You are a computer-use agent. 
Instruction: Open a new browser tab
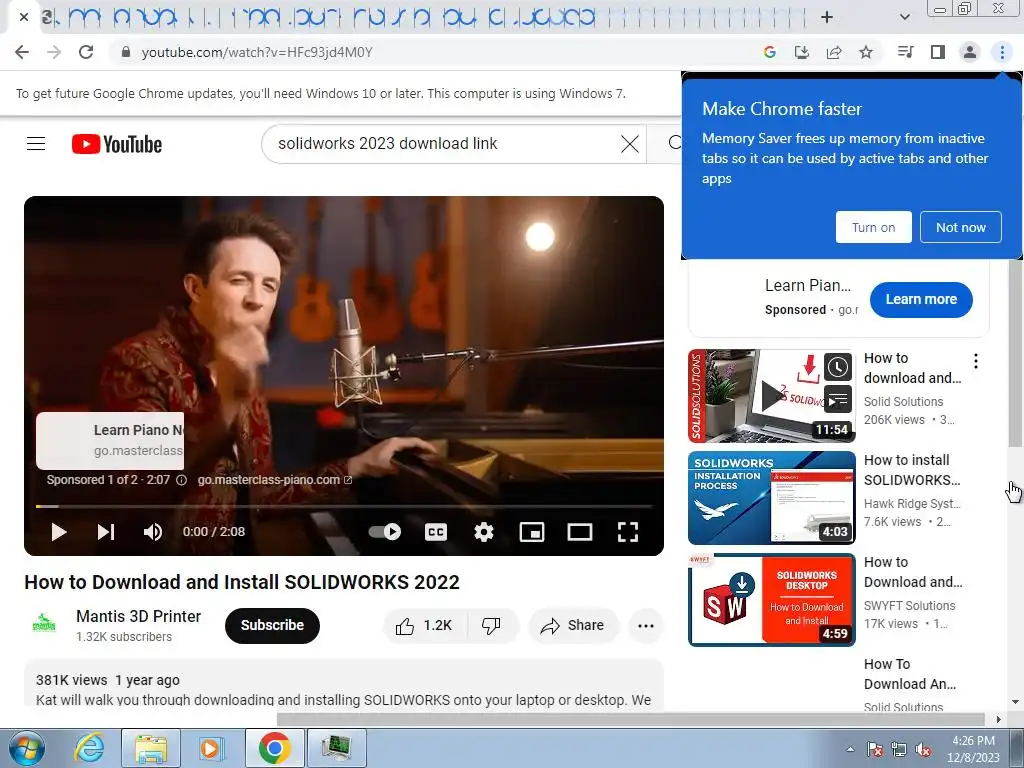(x=827, y=17)
